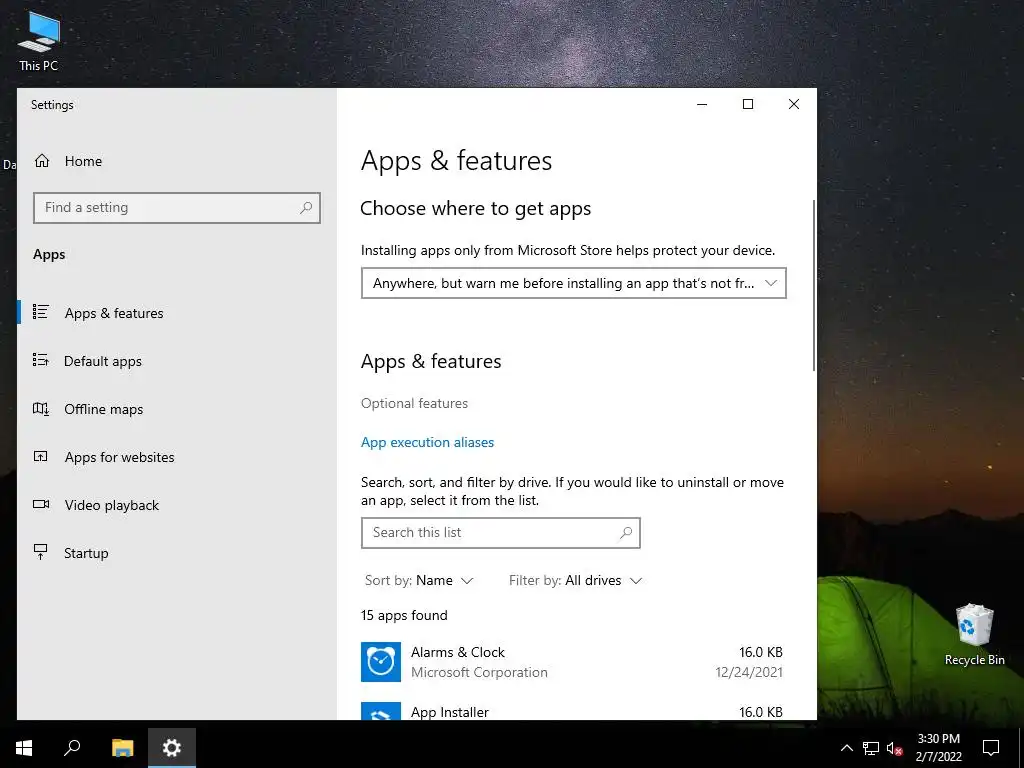Click the Apps for websites sidebar icon

click(40, 456)
